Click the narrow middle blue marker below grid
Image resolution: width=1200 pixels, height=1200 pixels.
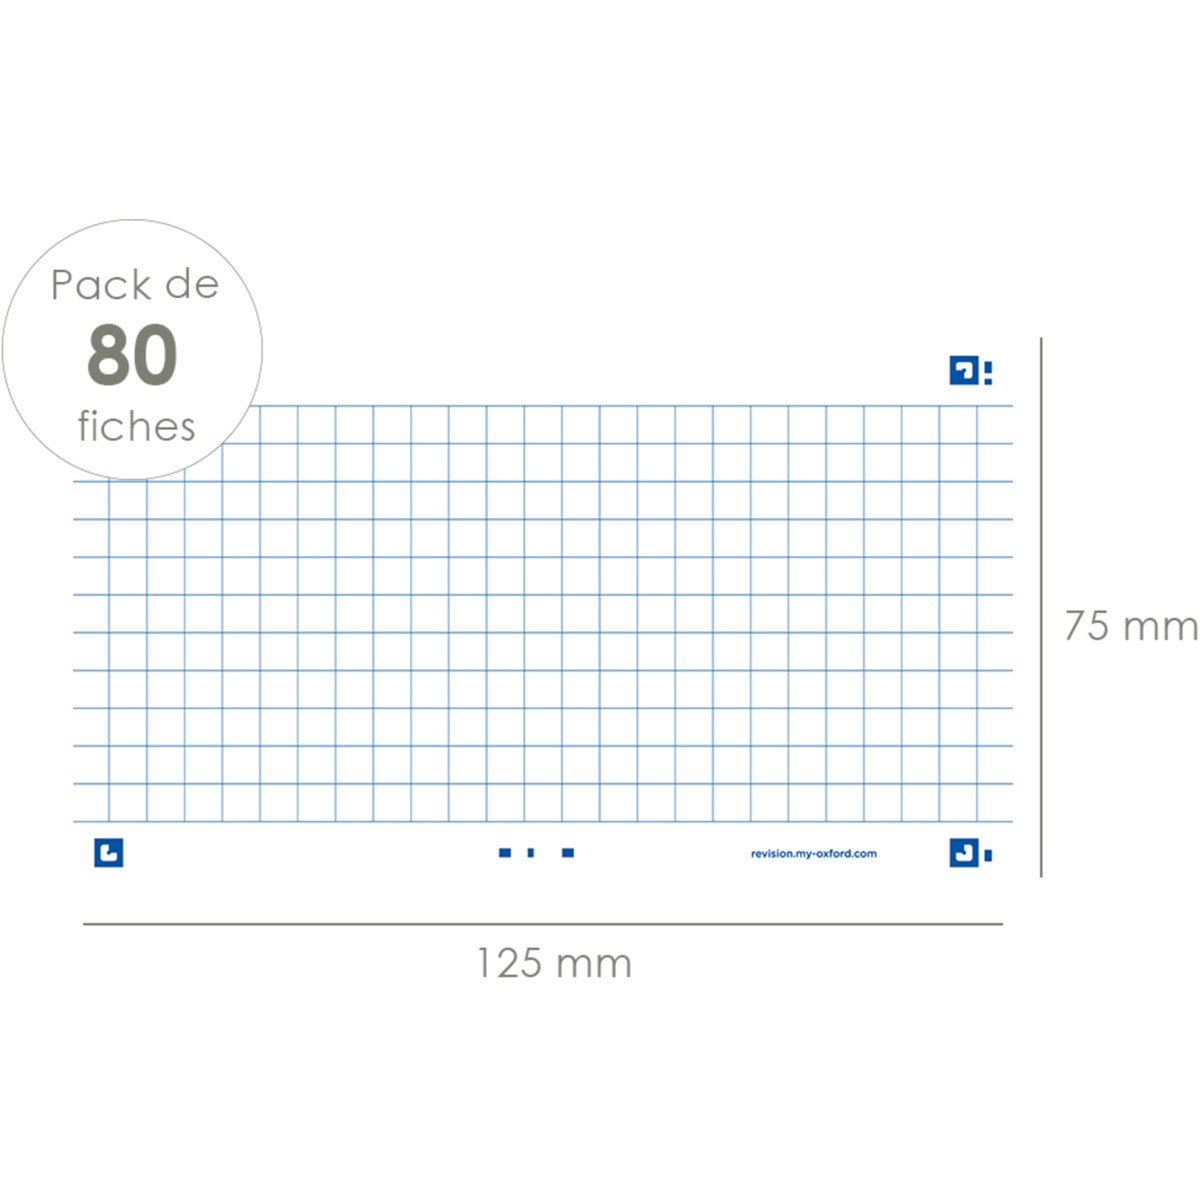530,853
